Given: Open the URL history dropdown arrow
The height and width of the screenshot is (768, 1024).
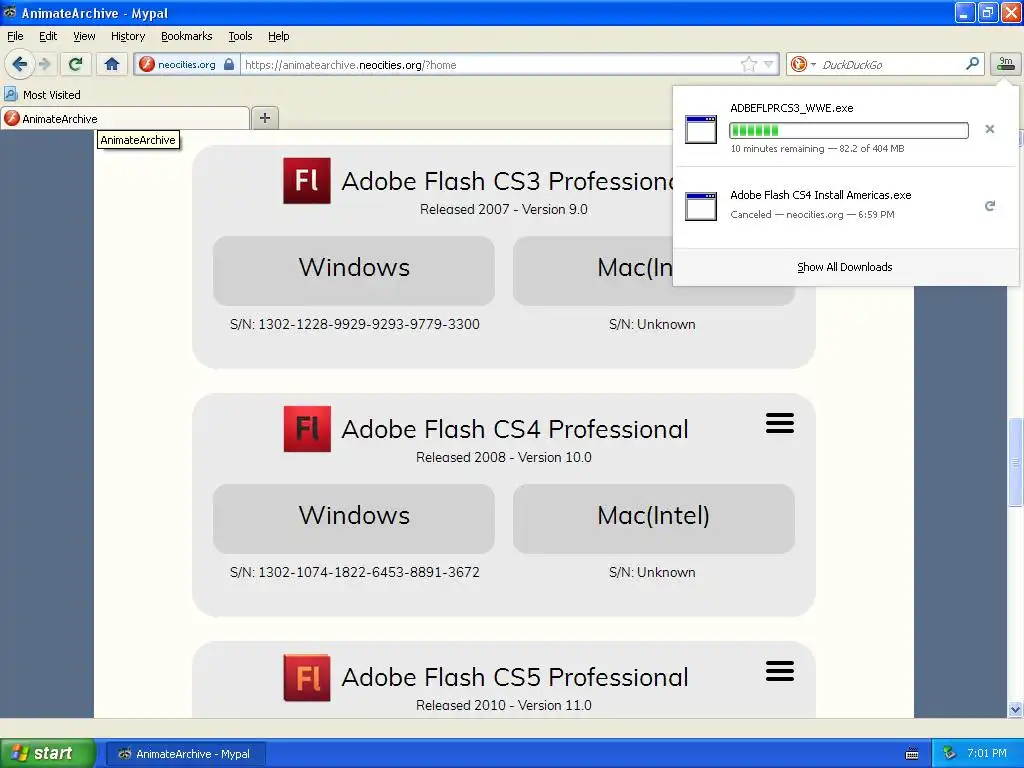Looking at the screenshot, I should click(769, 64).
